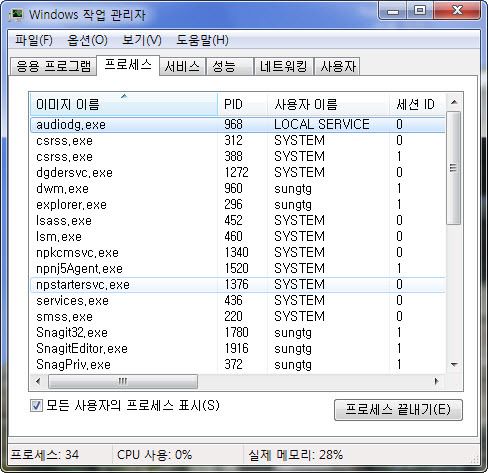This screenshot has height=473, width=488.
Task: Select the Snagit32.exe process
Action: point(238,333)
